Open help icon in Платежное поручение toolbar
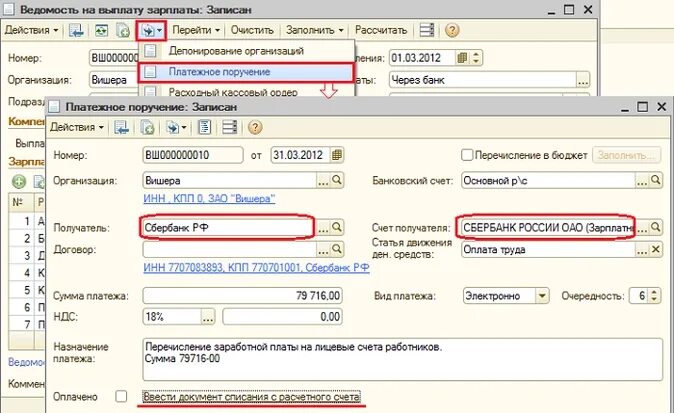The height and width of the screenshot is (413, 674). pyautogui.click(x=255, y=127)
